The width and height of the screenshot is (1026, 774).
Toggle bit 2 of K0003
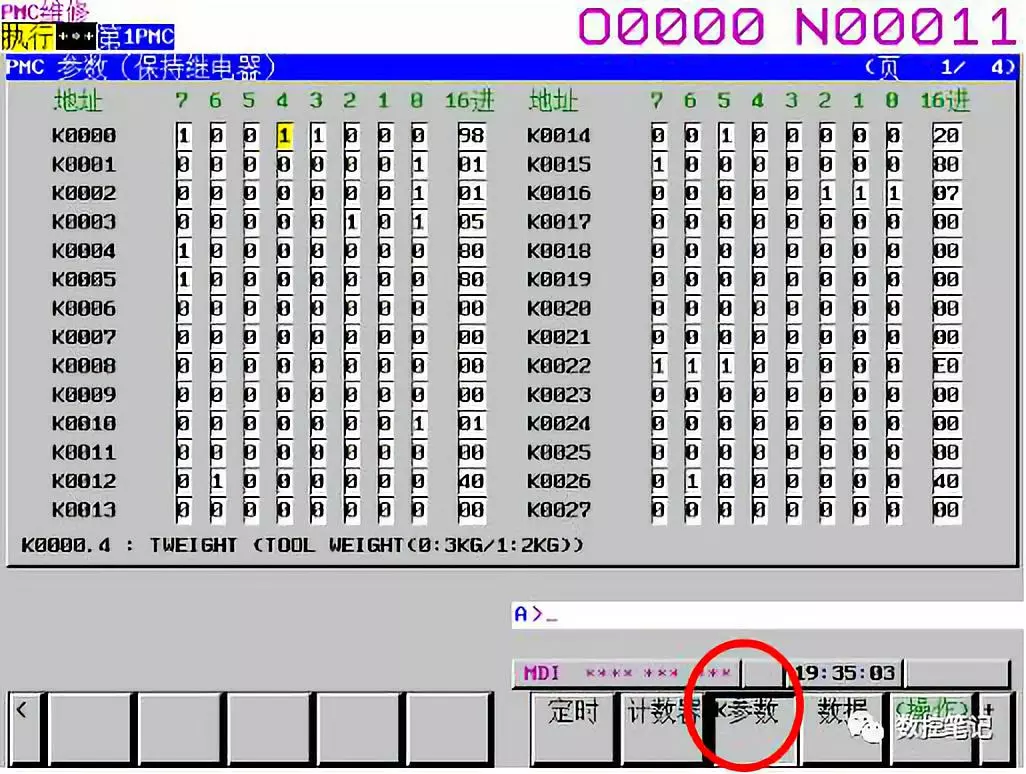tap(351, 222)
